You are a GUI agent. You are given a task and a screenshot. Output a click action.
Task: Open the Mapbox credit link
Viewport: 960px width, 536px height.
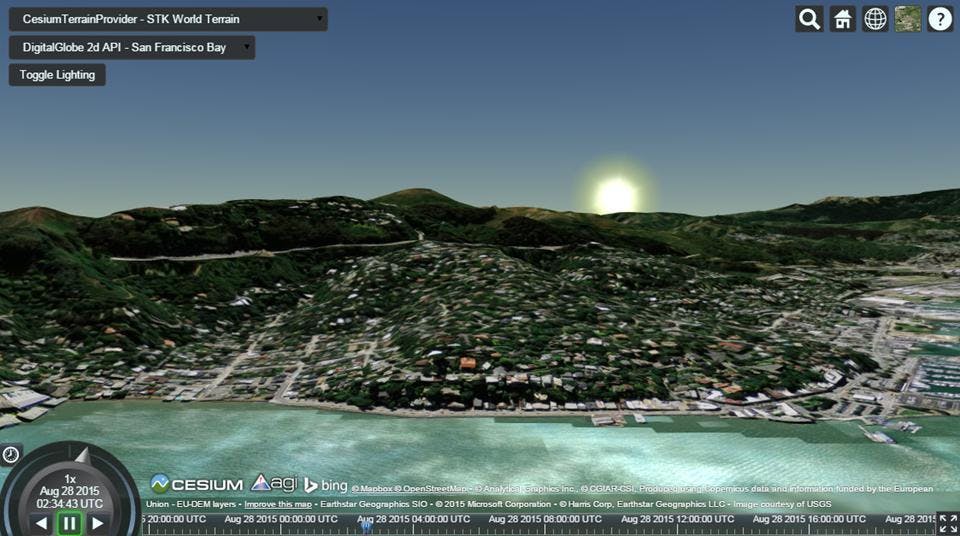(372, 489)
